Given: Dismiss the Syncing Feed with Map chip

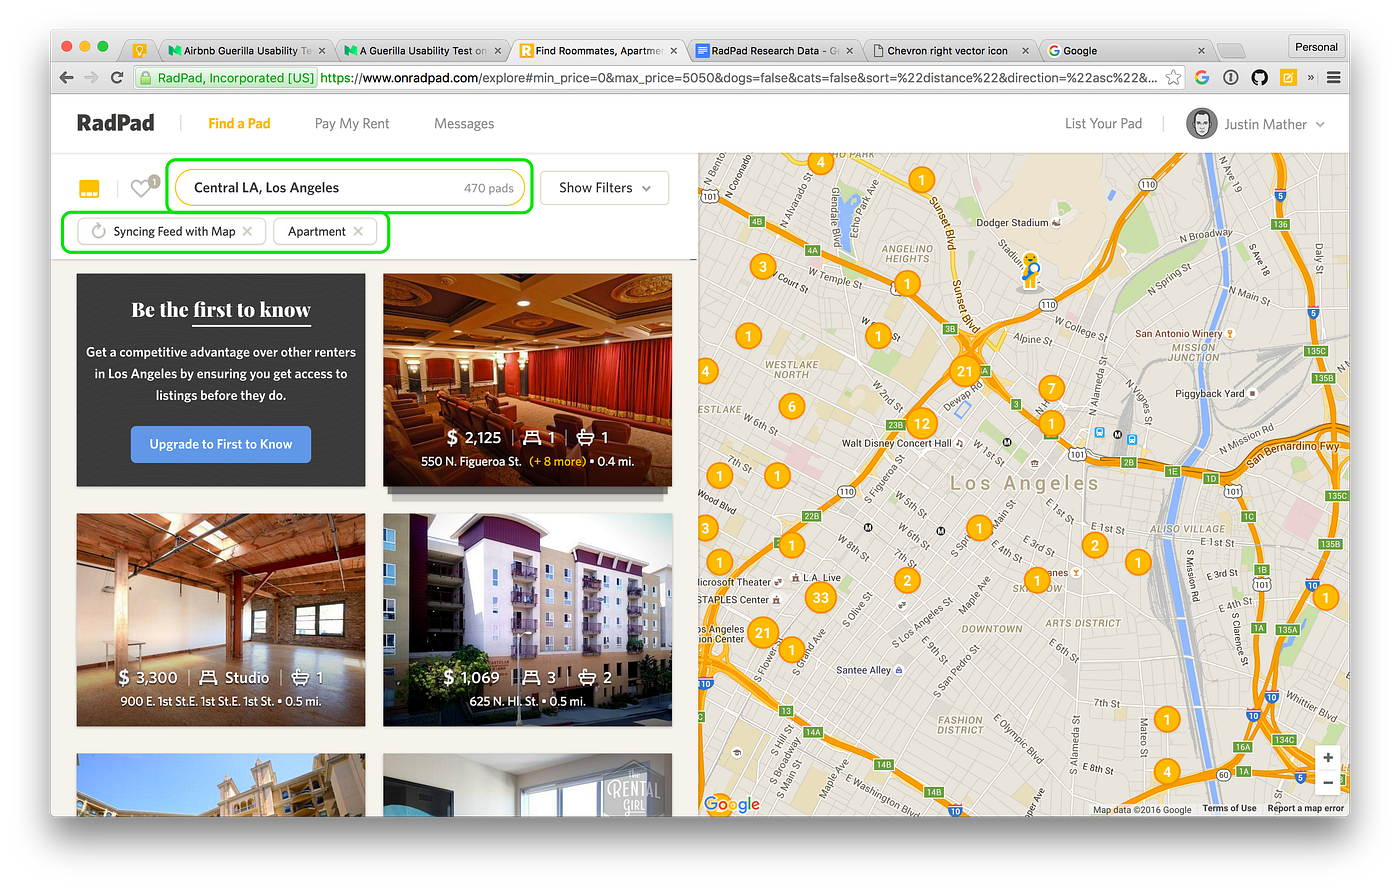Looking at the screenshot, I should coord(248,231).
